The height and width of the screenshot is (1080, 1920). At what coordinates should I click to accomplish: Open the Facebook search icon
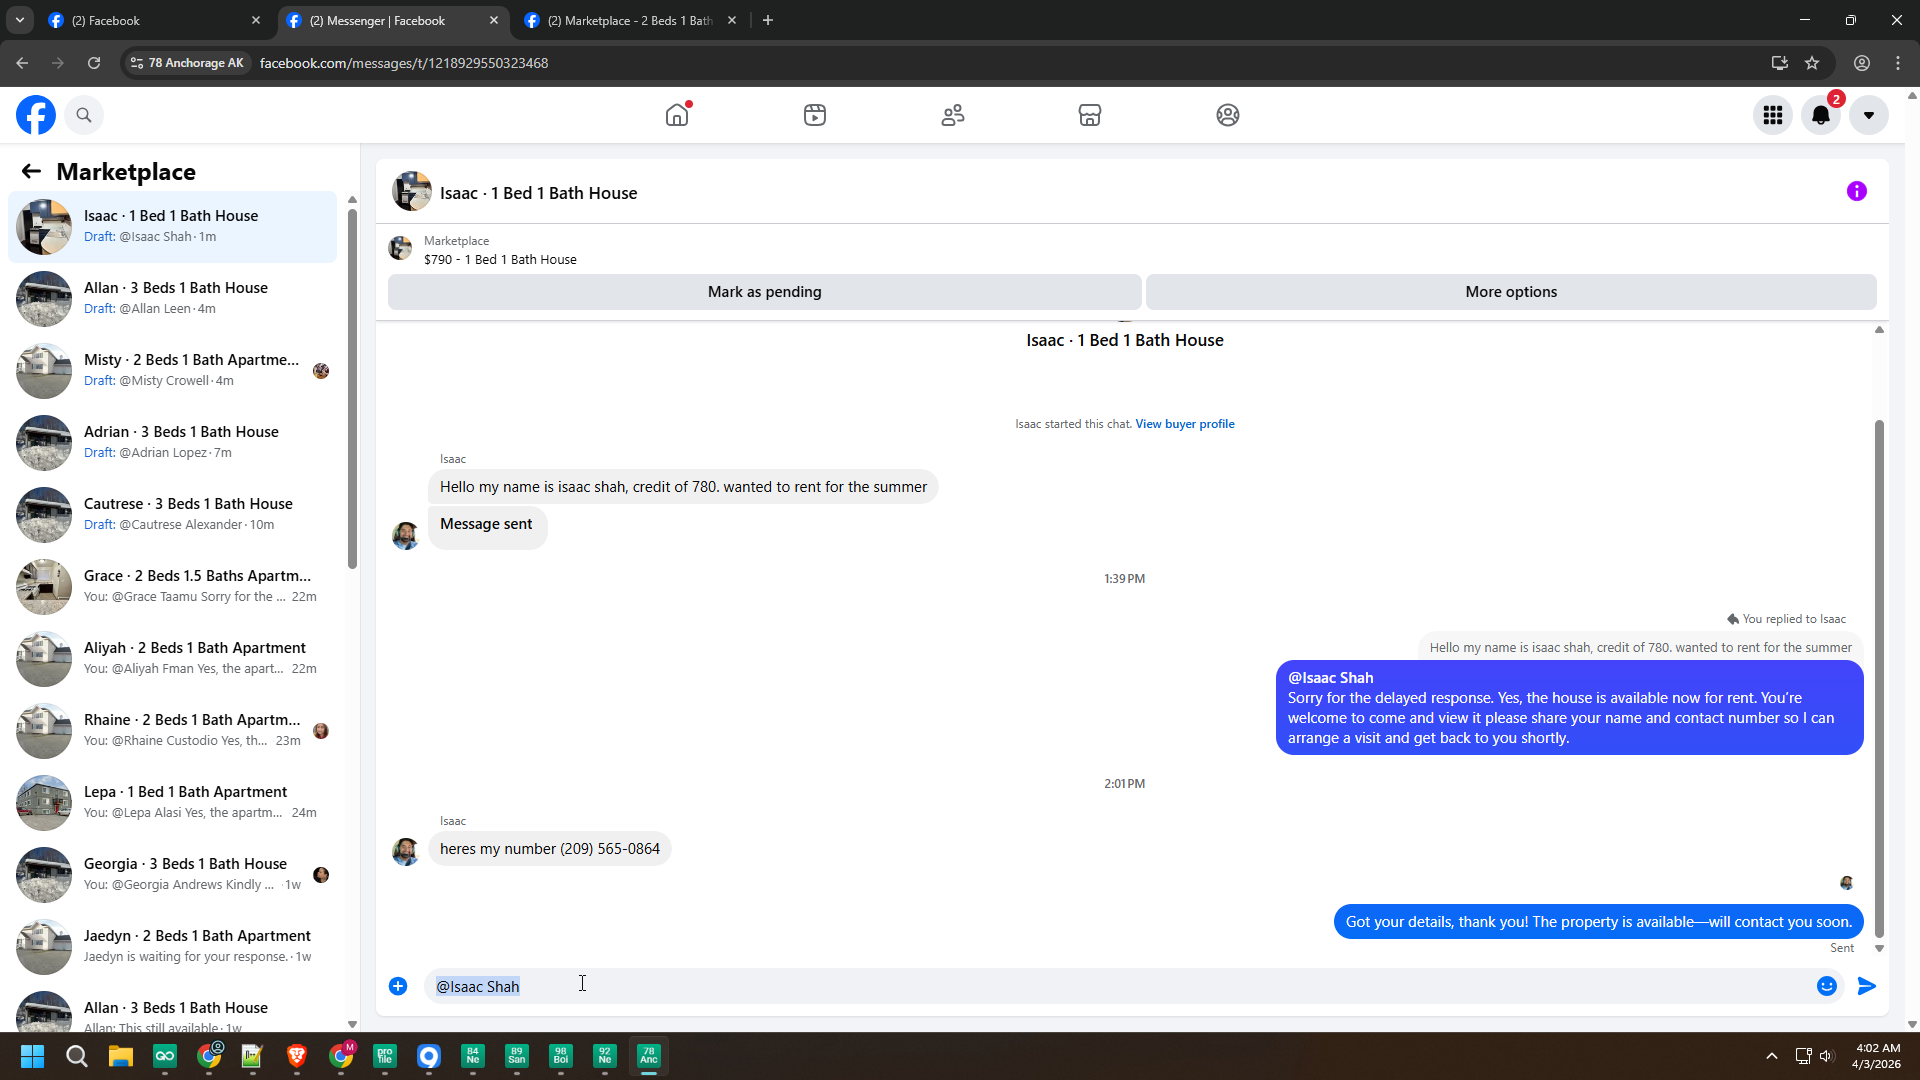coord(84,115)
